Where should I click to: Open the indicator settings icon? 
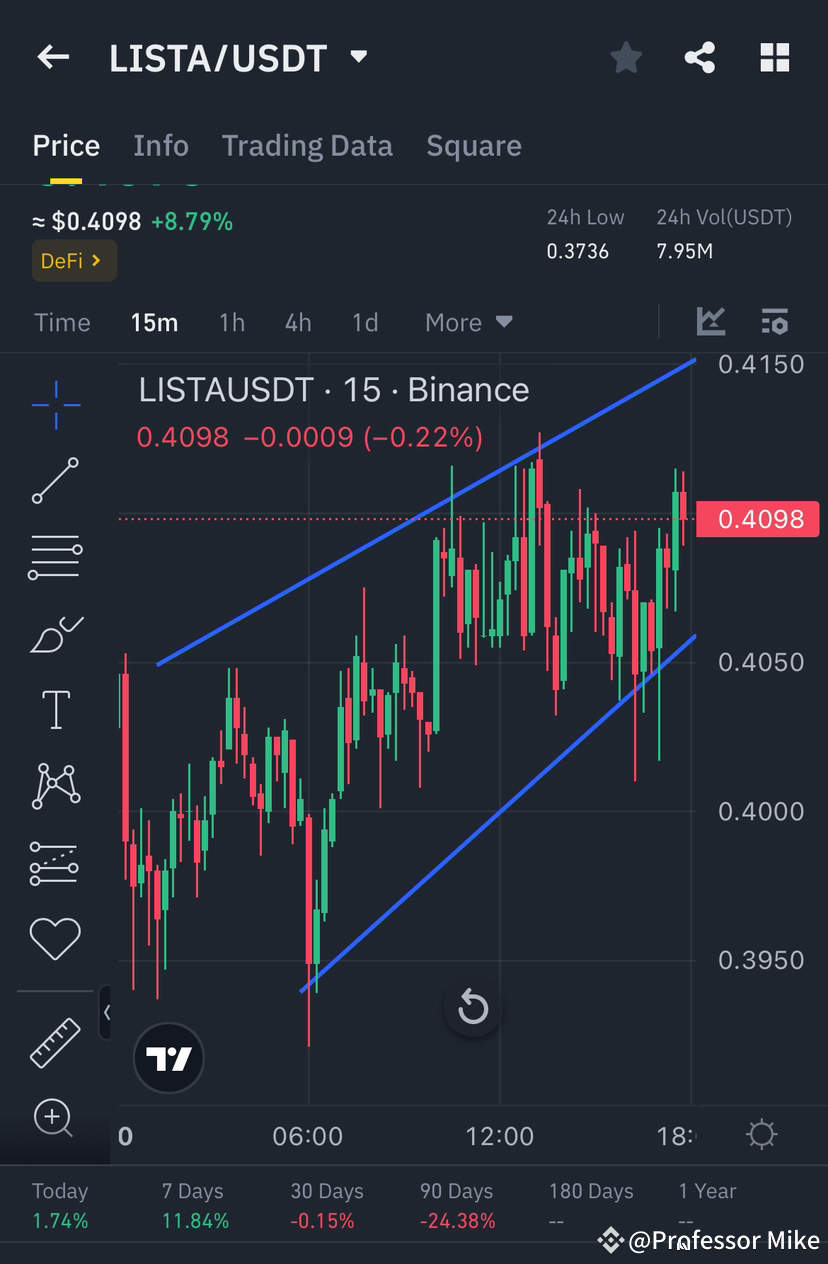tap(775, 322)
